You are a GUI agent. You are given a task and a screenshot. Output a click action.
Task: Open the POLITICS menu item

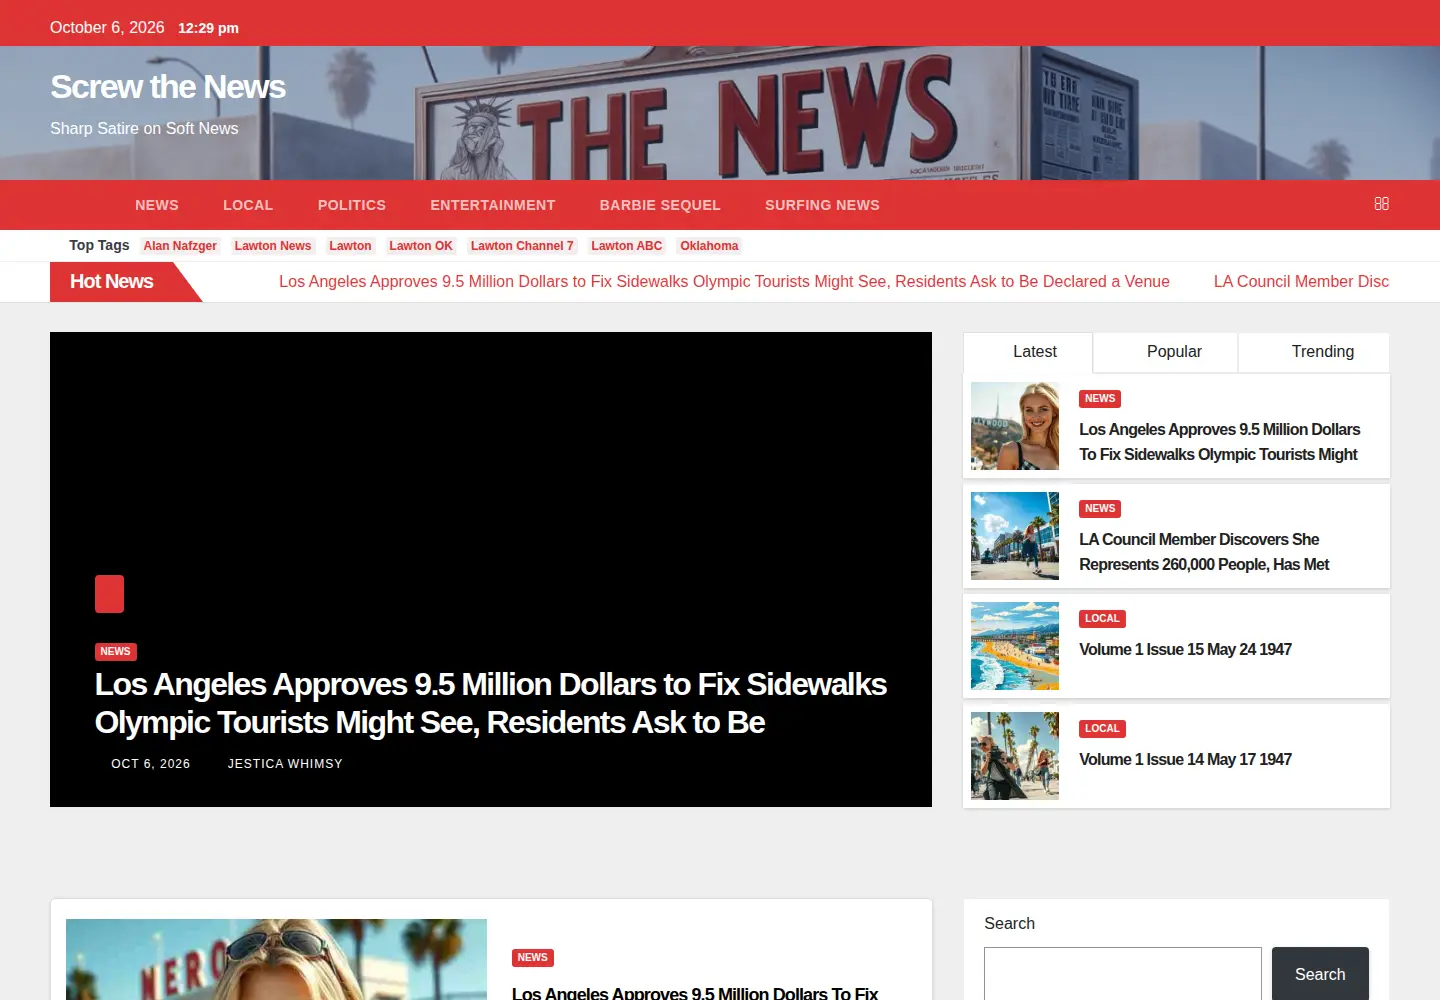[x=352, y=205]
